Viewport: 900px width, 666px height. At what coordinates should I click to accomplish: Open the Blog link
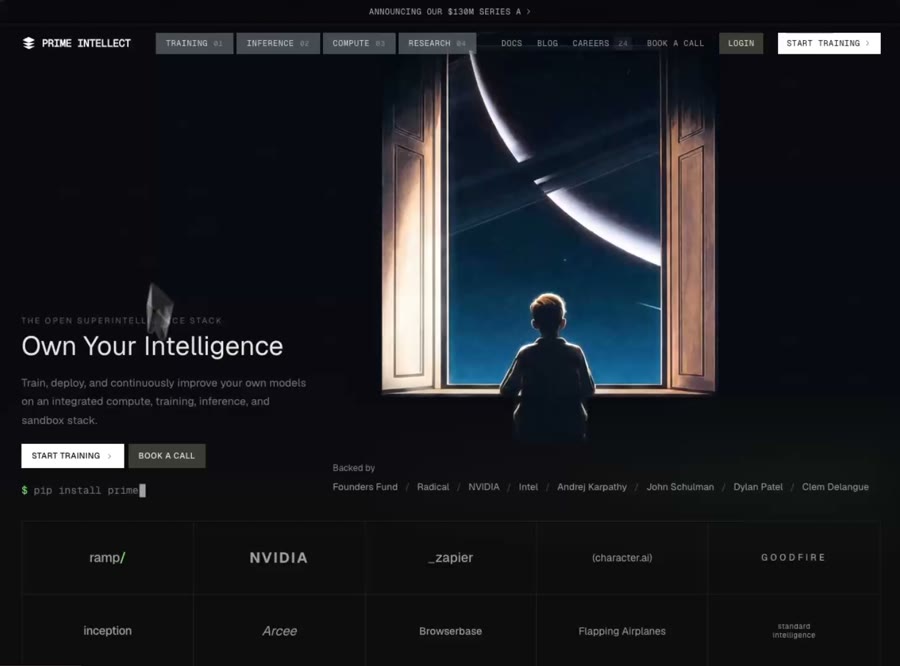pyautogui.click(x=547, y=43)
